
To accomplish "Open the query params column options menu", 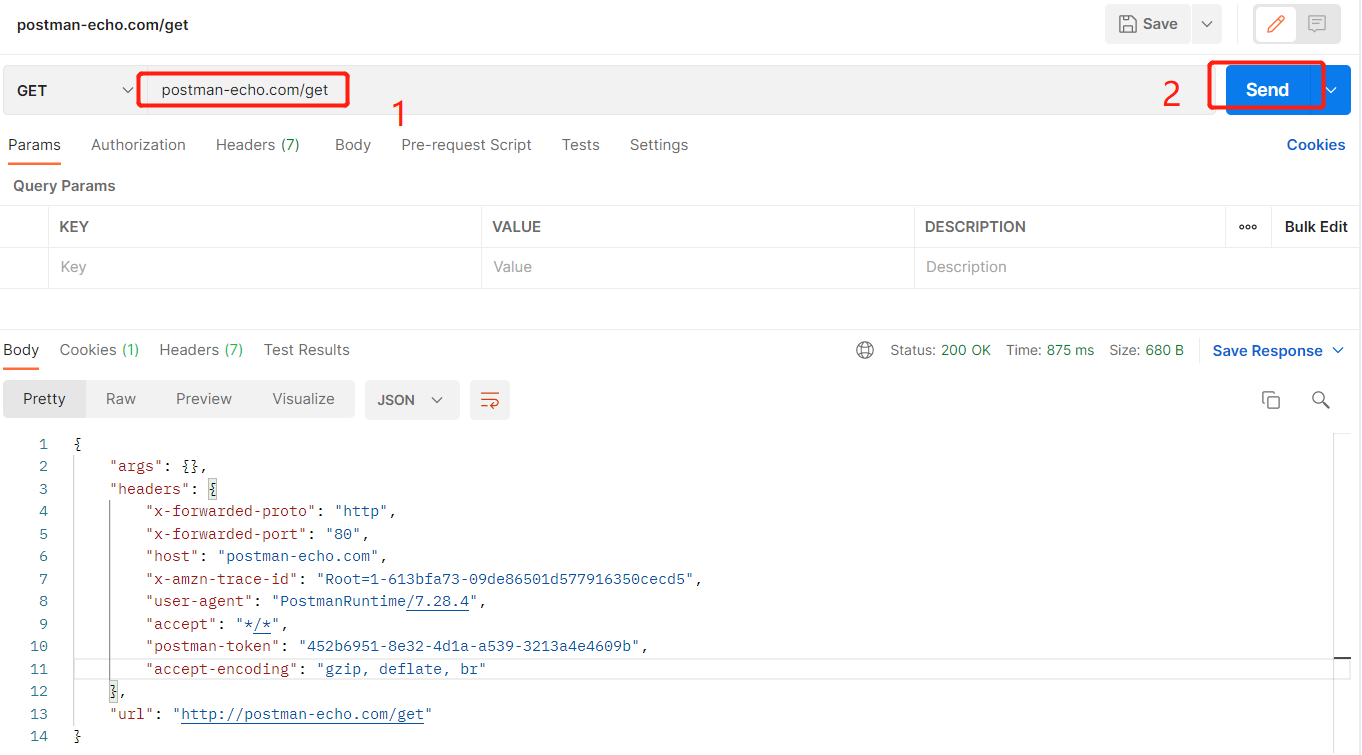I will point(1248,227).
